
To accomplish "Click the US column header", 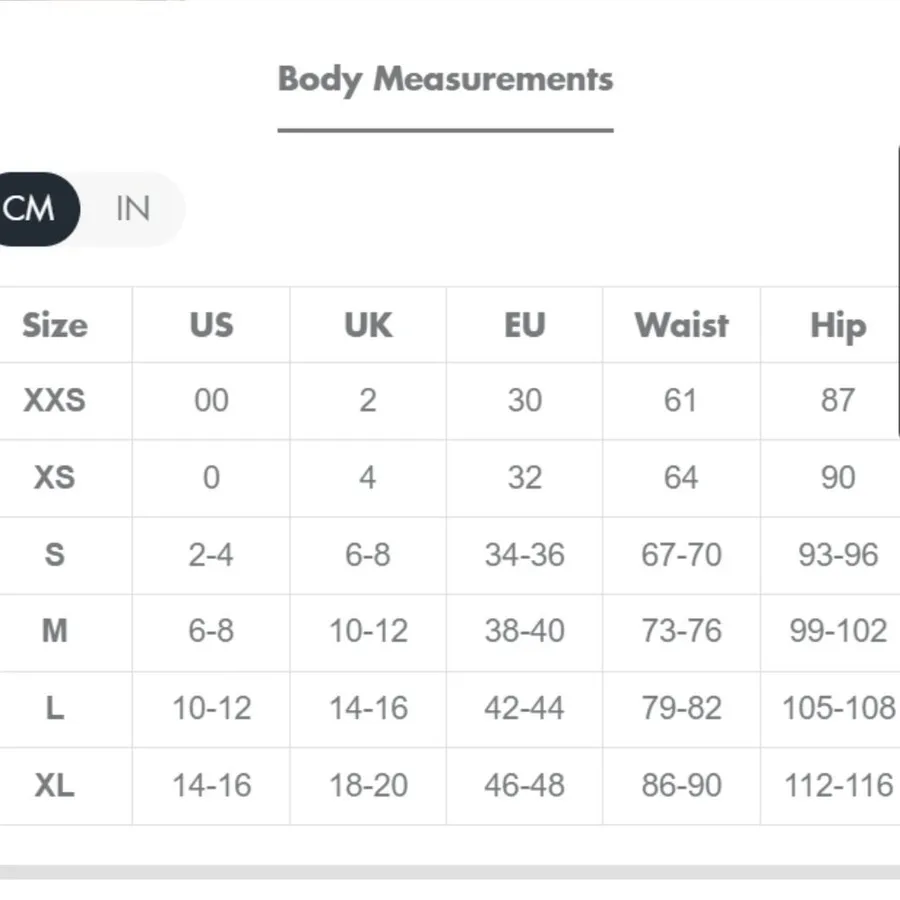I will point(211,325).
